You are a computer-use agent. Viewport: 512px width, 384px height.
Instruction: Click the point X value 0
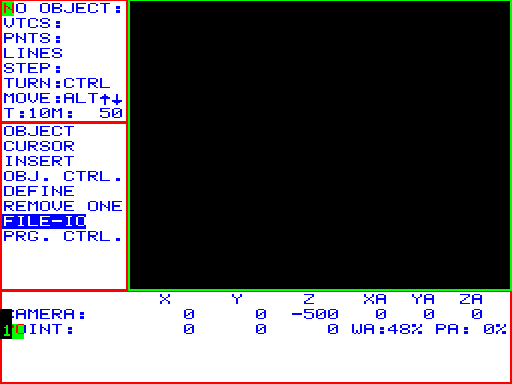pos(189,329)
